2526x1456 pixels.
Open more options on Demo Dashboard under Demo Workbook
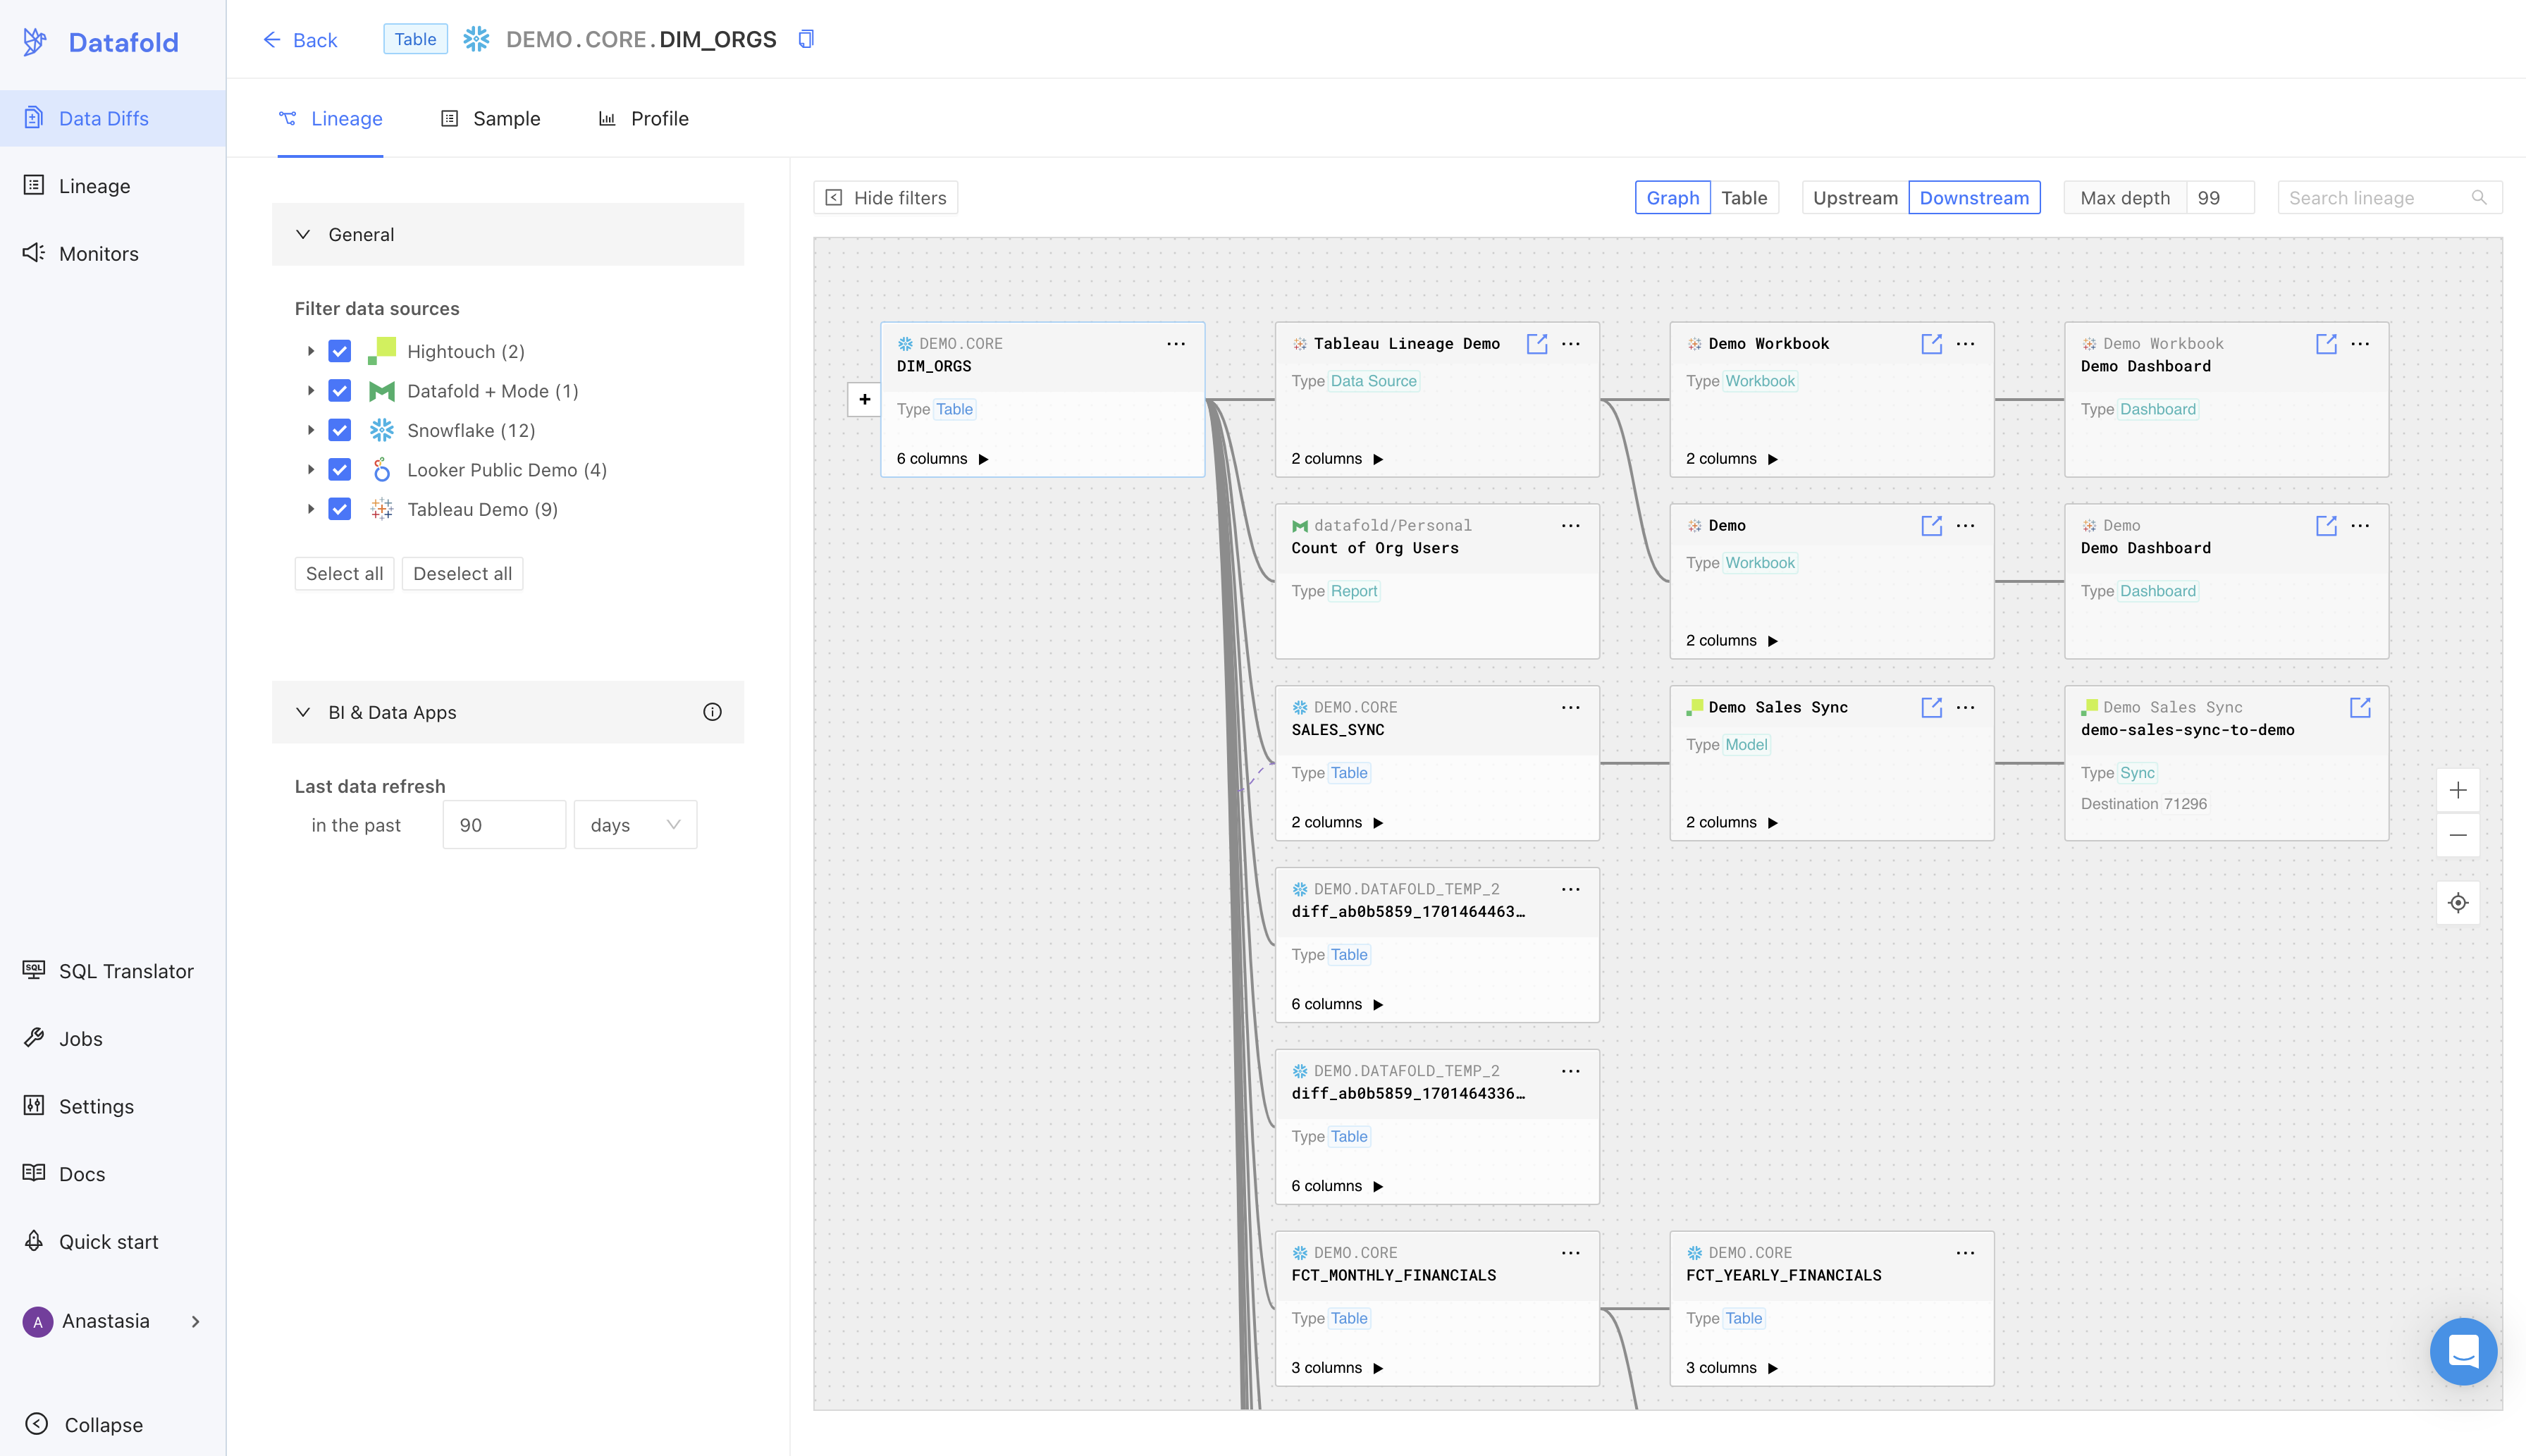click(x=2360, y=344)
